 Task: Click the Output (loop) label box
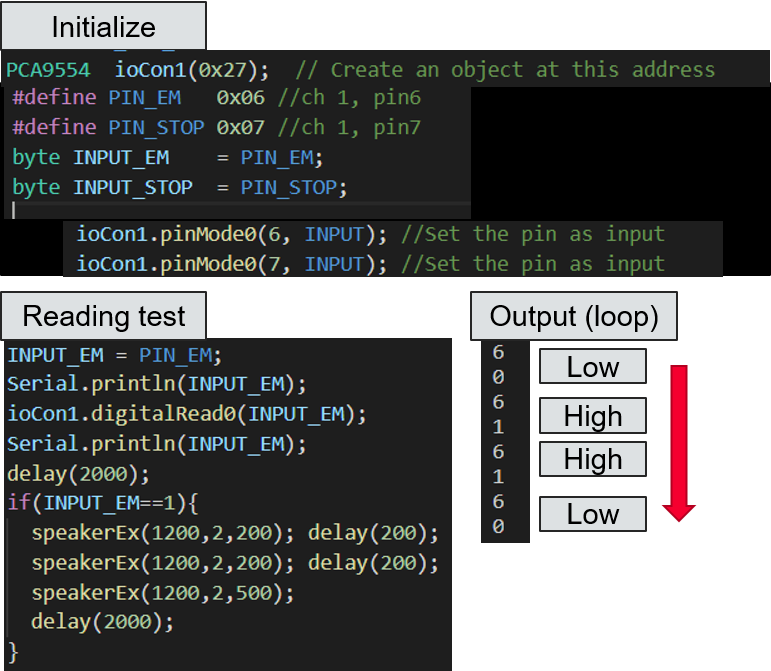[x=574, y=316]
